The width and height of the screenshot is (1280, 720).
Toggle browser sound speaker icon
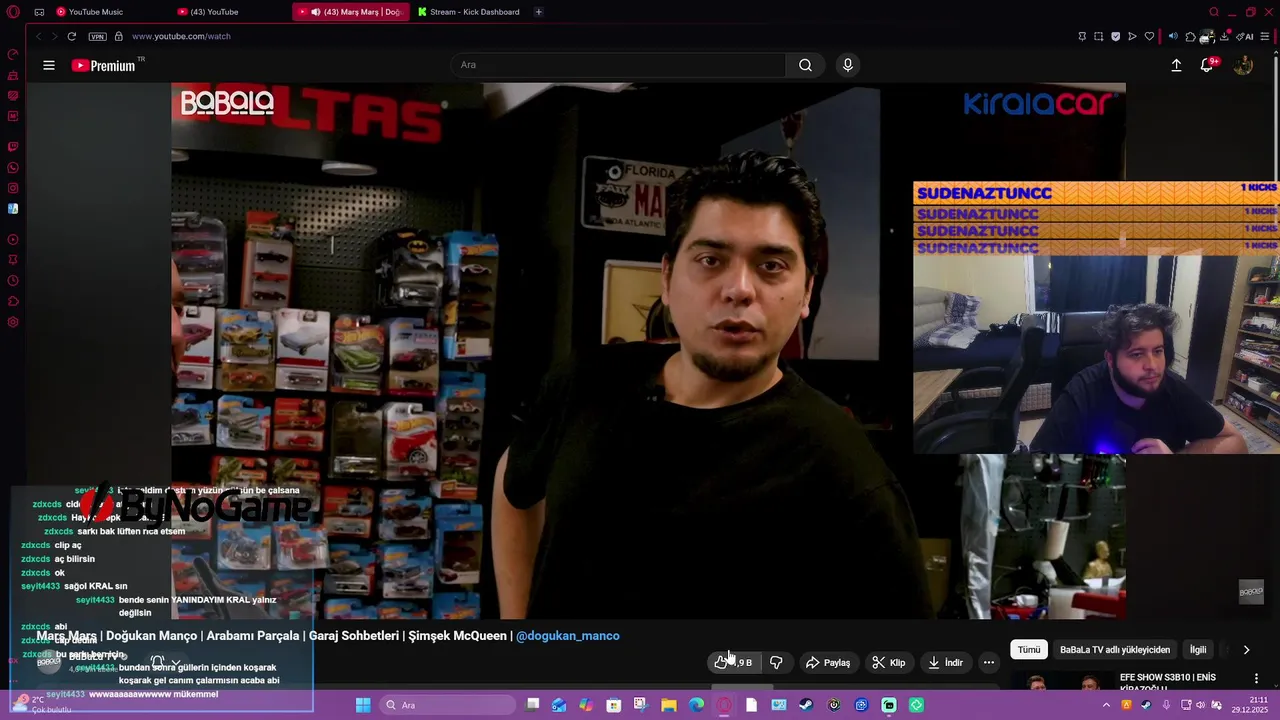click(1173, 36)
